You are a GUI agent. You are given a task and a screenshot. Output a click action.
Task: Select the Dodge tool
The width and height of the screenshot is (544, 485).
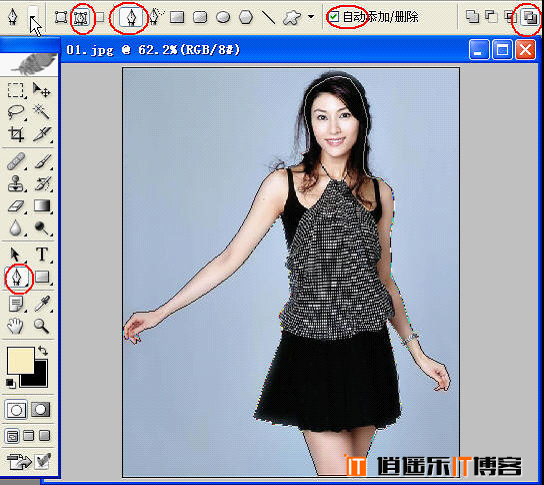click(42, 228)
